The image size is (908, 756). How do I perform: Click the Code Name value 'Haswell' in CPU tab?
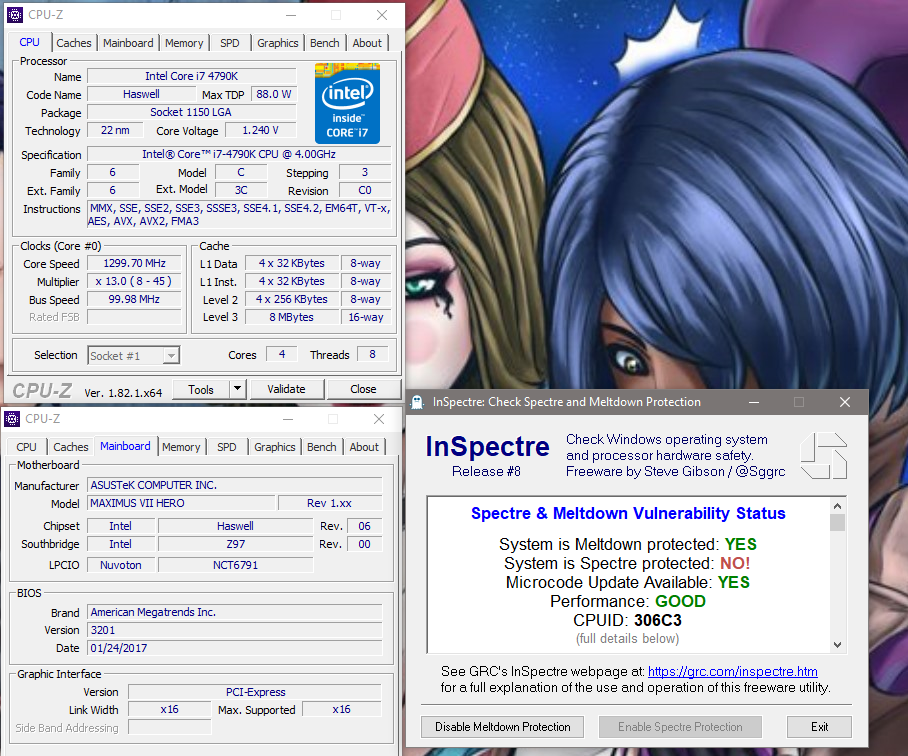[141, 94]
